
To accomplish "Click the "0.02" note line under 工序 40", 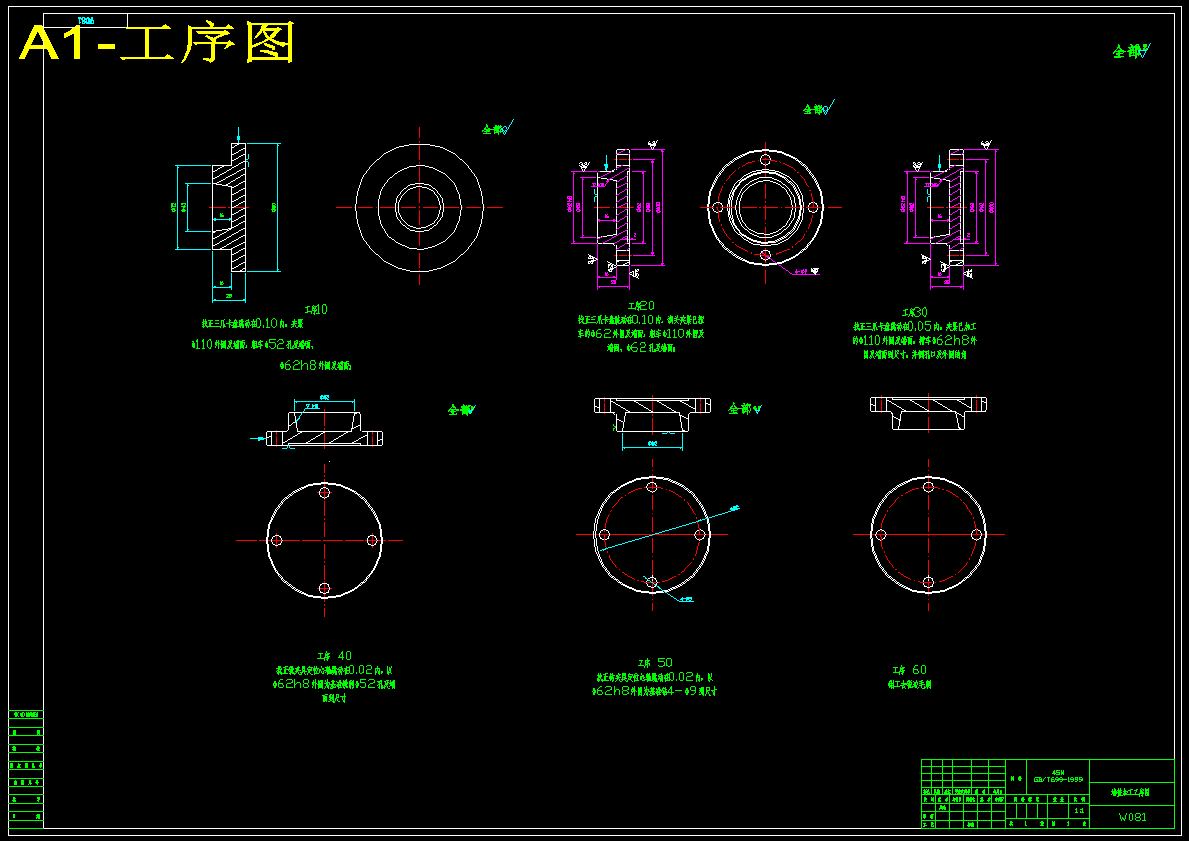I will [x=334, y=670].
